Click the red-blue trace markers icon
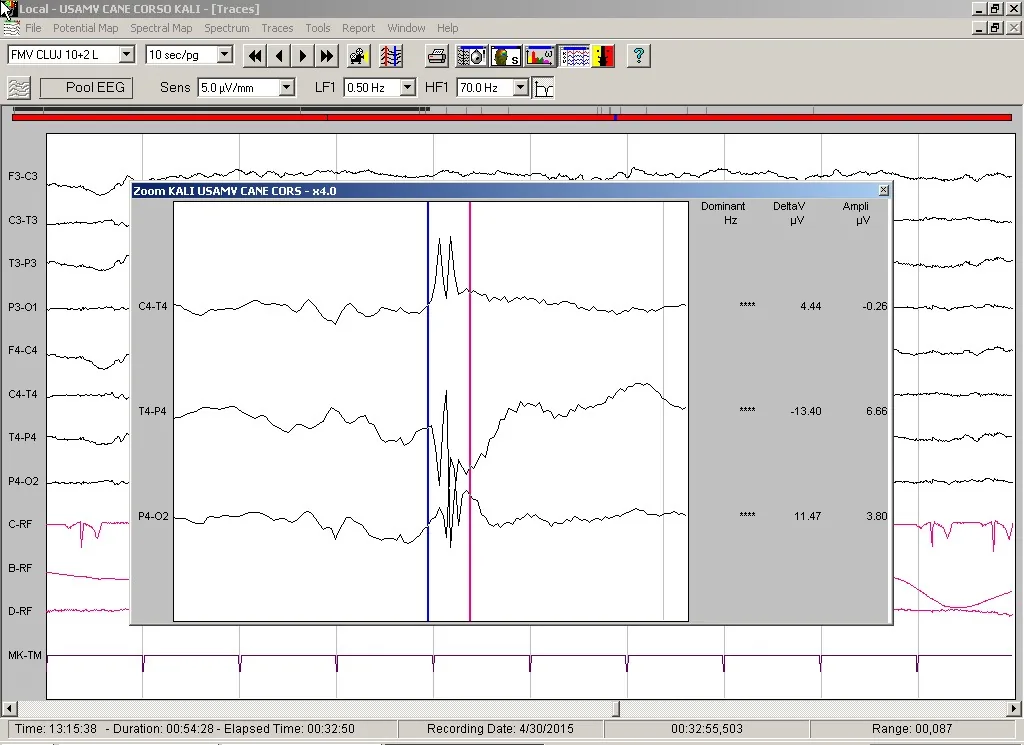Image resolution: width=1024 pixels, height=745 pixels. 391,56
